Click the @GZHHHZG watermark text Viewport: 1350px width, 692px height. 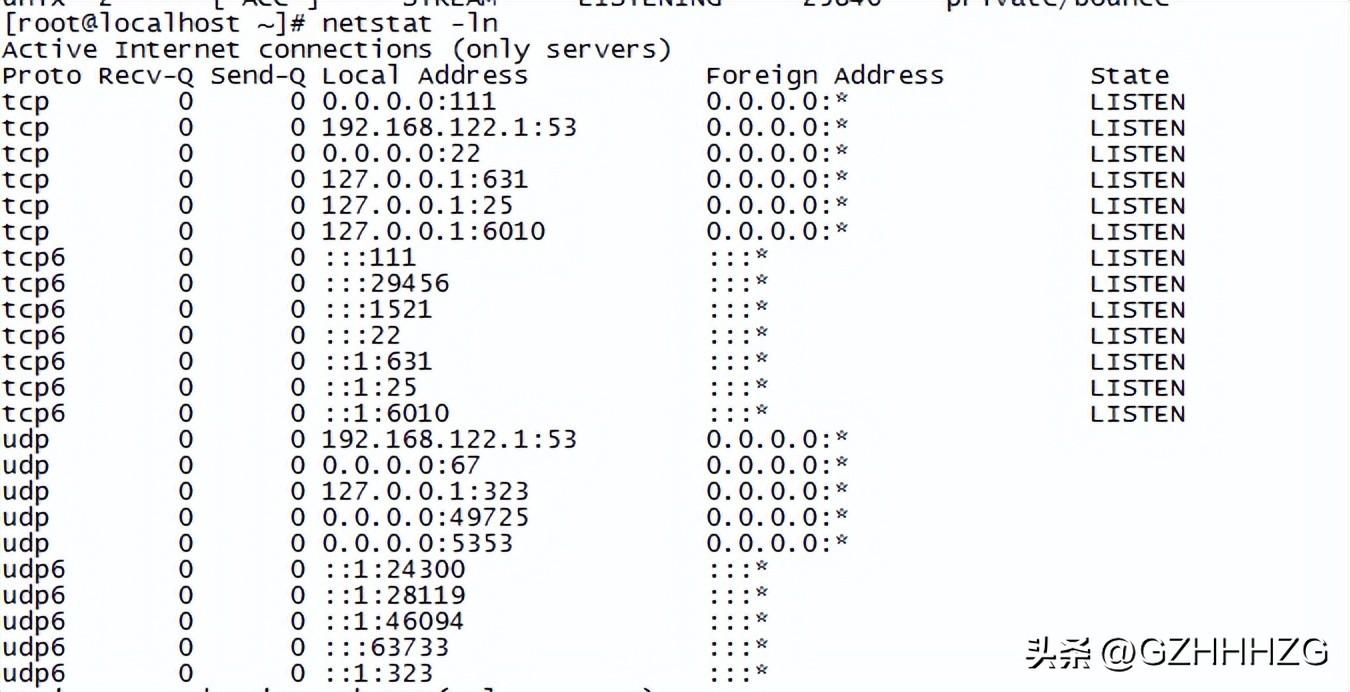point(1214,652)
